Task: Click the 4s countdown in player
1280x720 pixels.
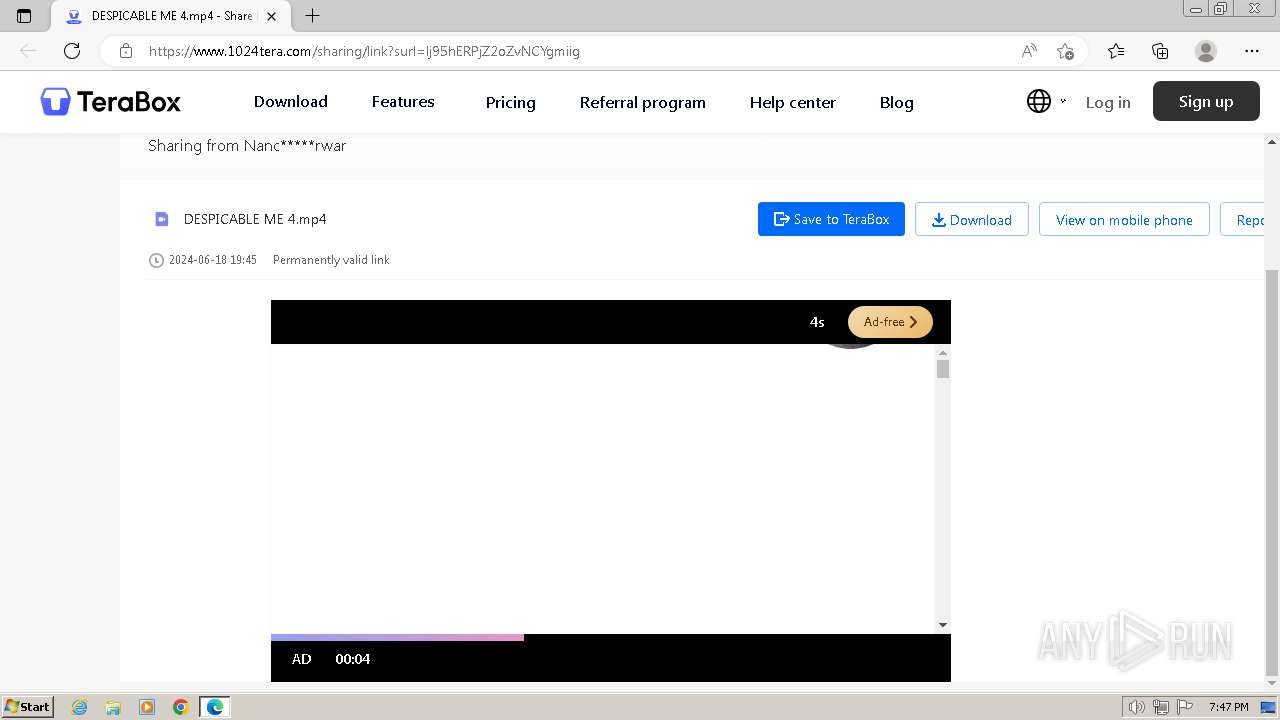Action: pos(817,322)
